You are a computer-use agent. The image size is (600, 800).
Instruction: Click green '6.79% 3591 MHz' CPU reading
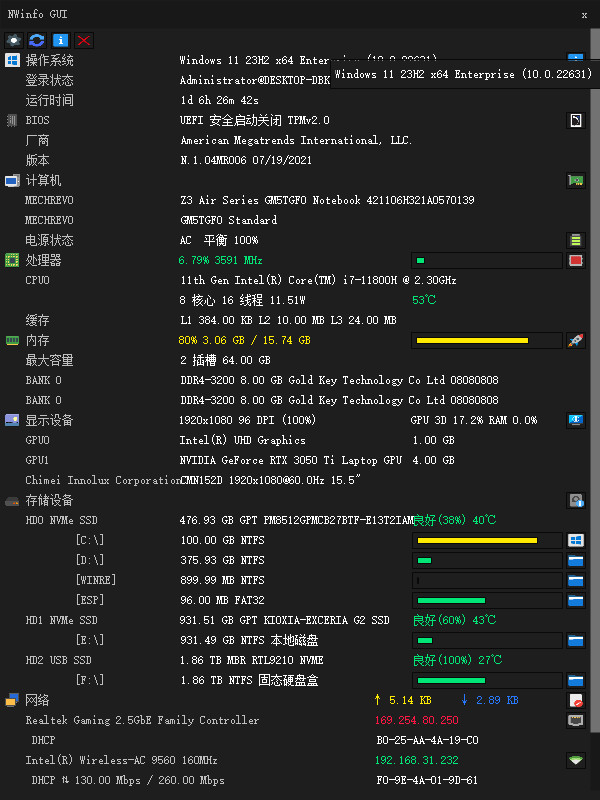(x=220, y=260)
